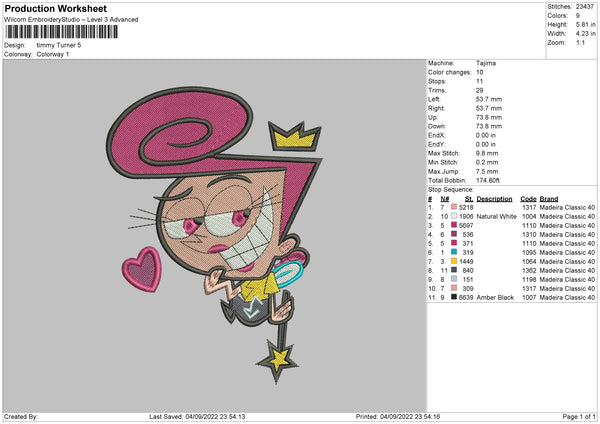Screen dimensions: 600x424
Task: Select thread code 1095 in stop 6
Action: tap(529, 252)
